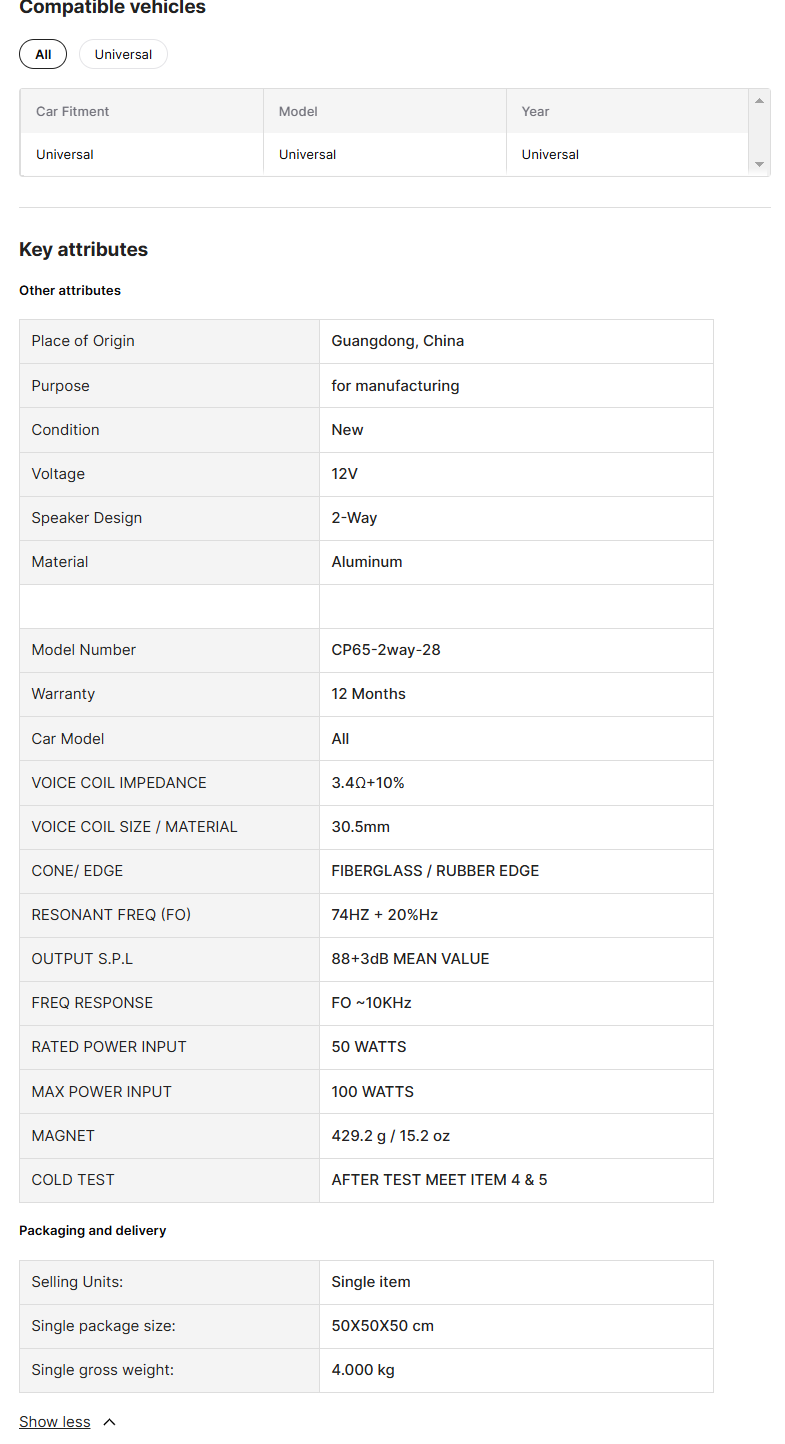This screenshot has width=785, height=1444.
Task: Click the Car Fitment column header
Action: pos(142,111)
